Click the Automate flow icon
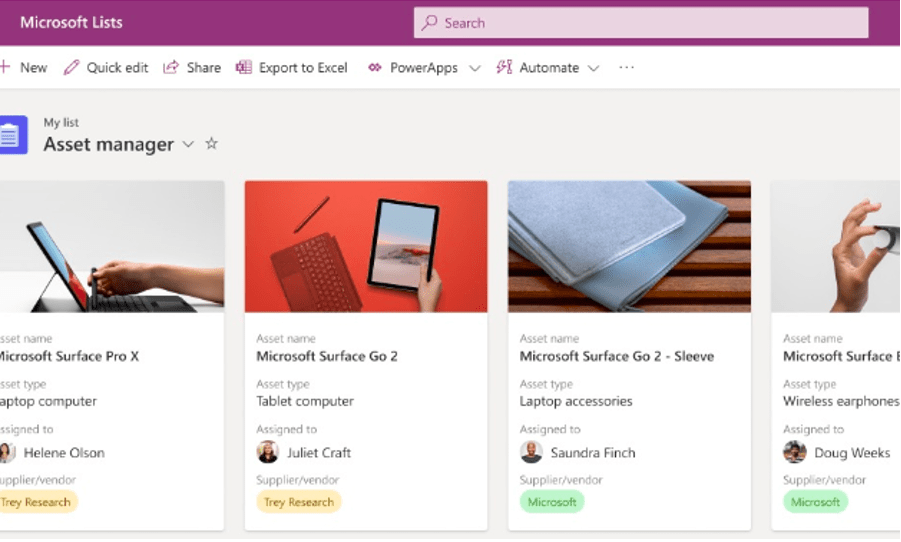 coord(504,67)
